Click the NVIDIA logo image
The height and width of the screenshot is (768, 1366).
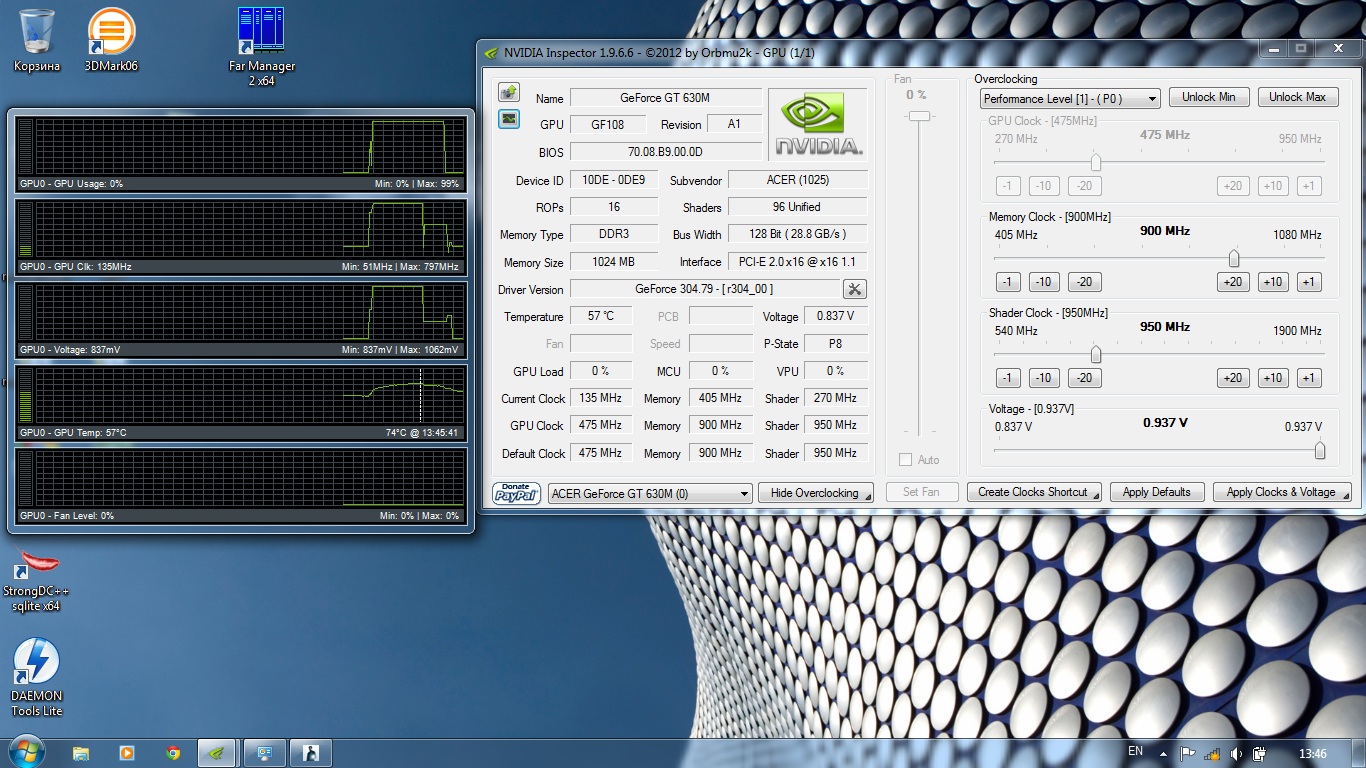click(x=817, y=124)
